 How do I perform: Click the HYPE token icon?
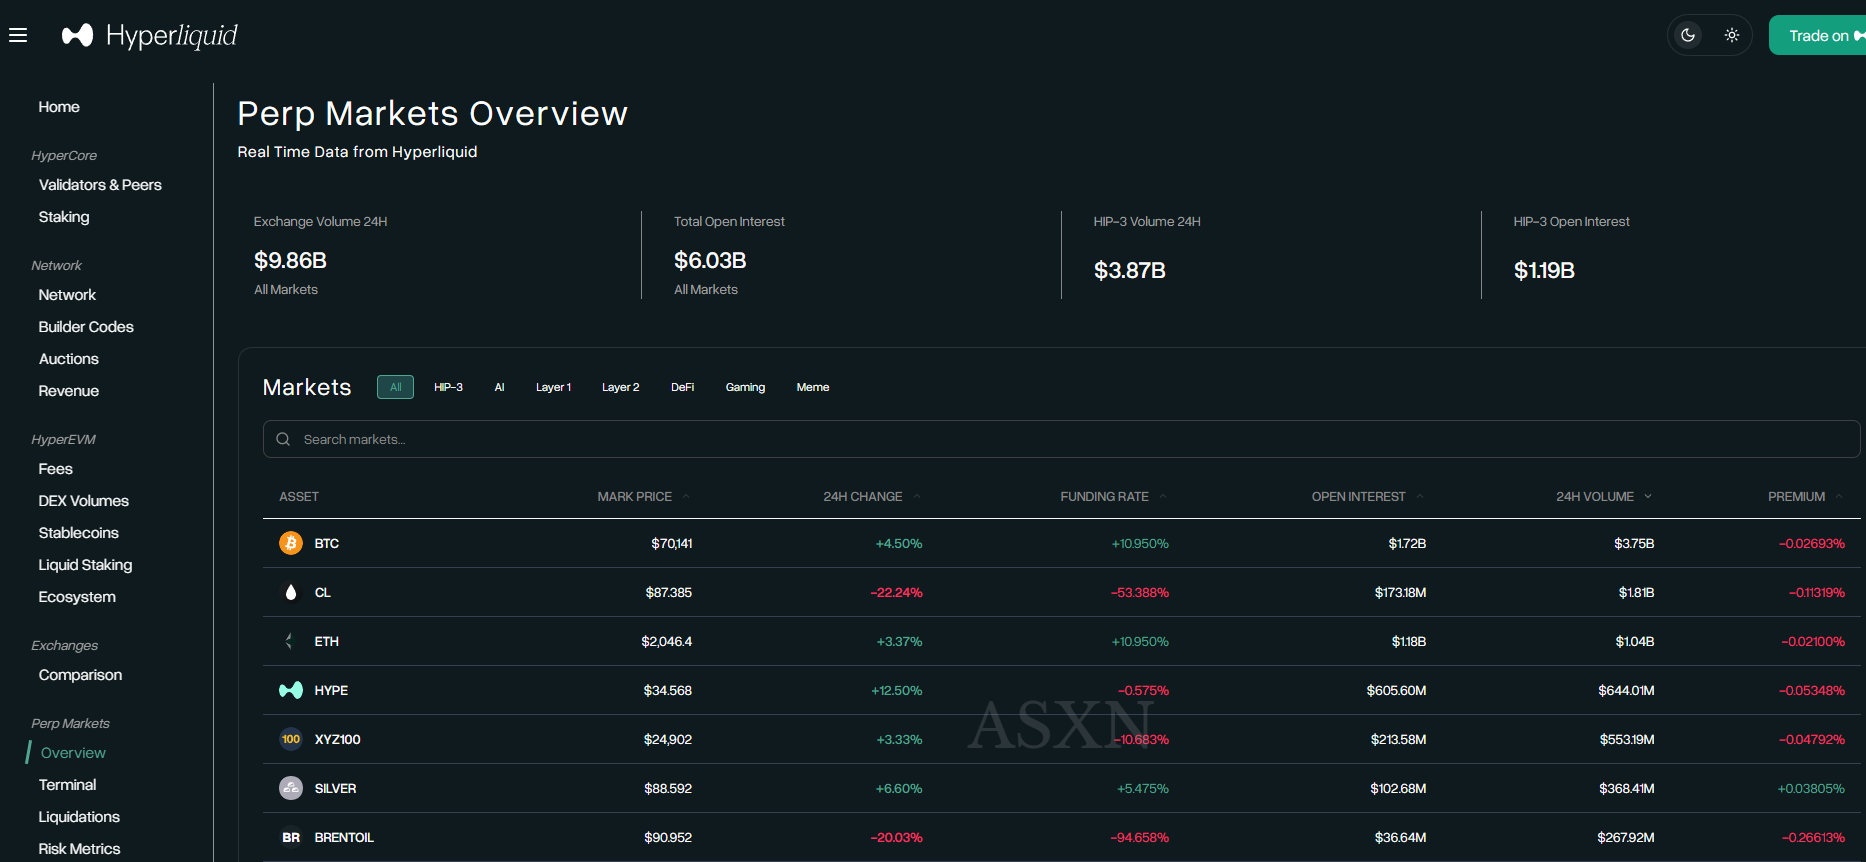pyautogui.click(x=291, y=690)
